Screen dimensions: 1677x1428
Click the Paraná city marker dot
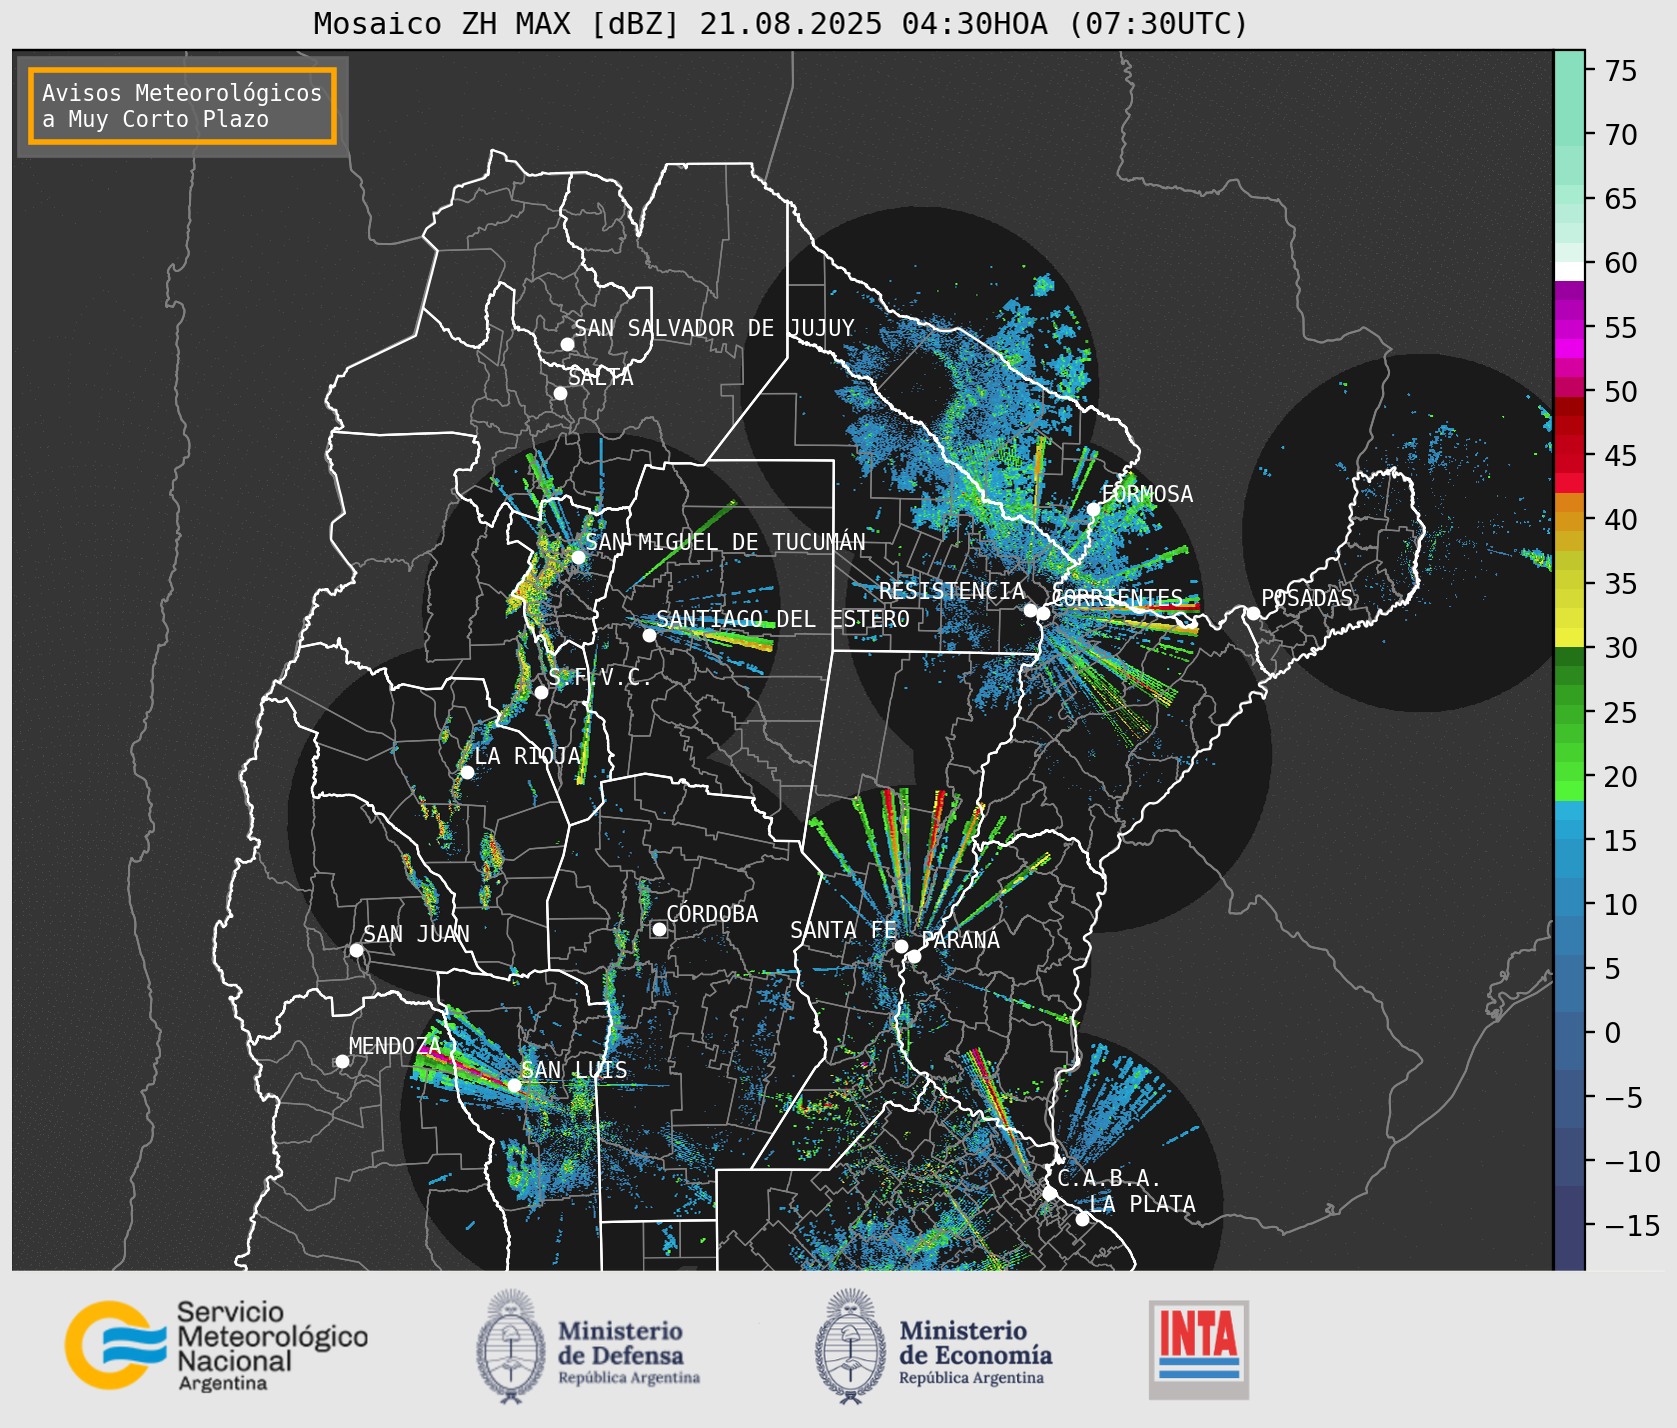[914, 956]
